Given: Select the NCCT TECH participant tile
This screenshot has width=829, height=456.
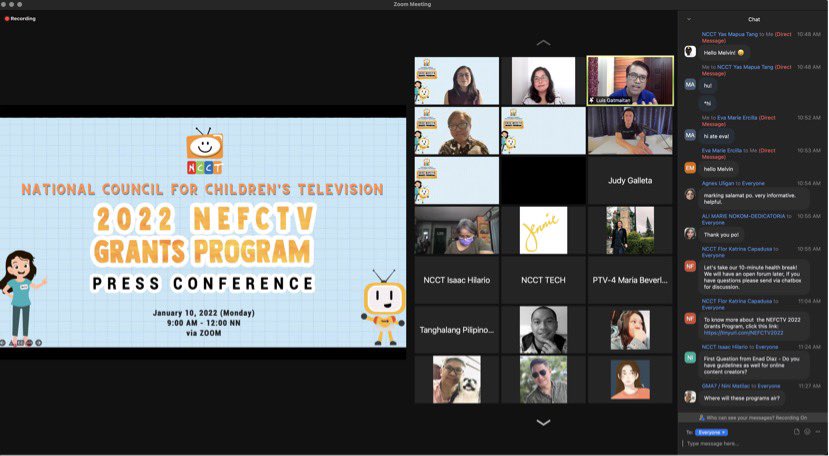Looking at the screenshot, I should (543, 280).
